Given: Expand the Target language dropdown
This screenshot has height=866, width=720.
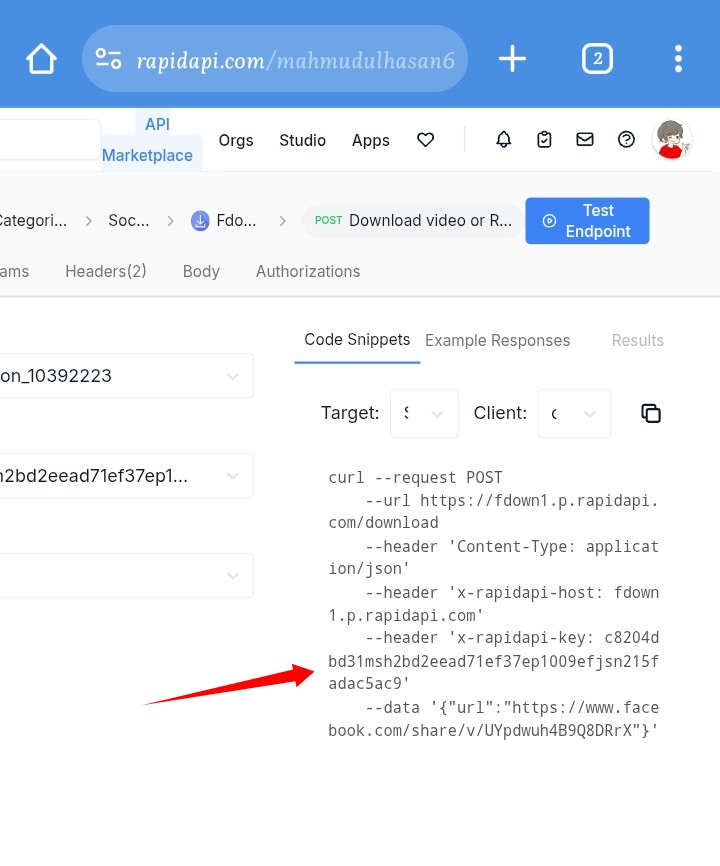Looking at the screenshot, I should point(424,413).
